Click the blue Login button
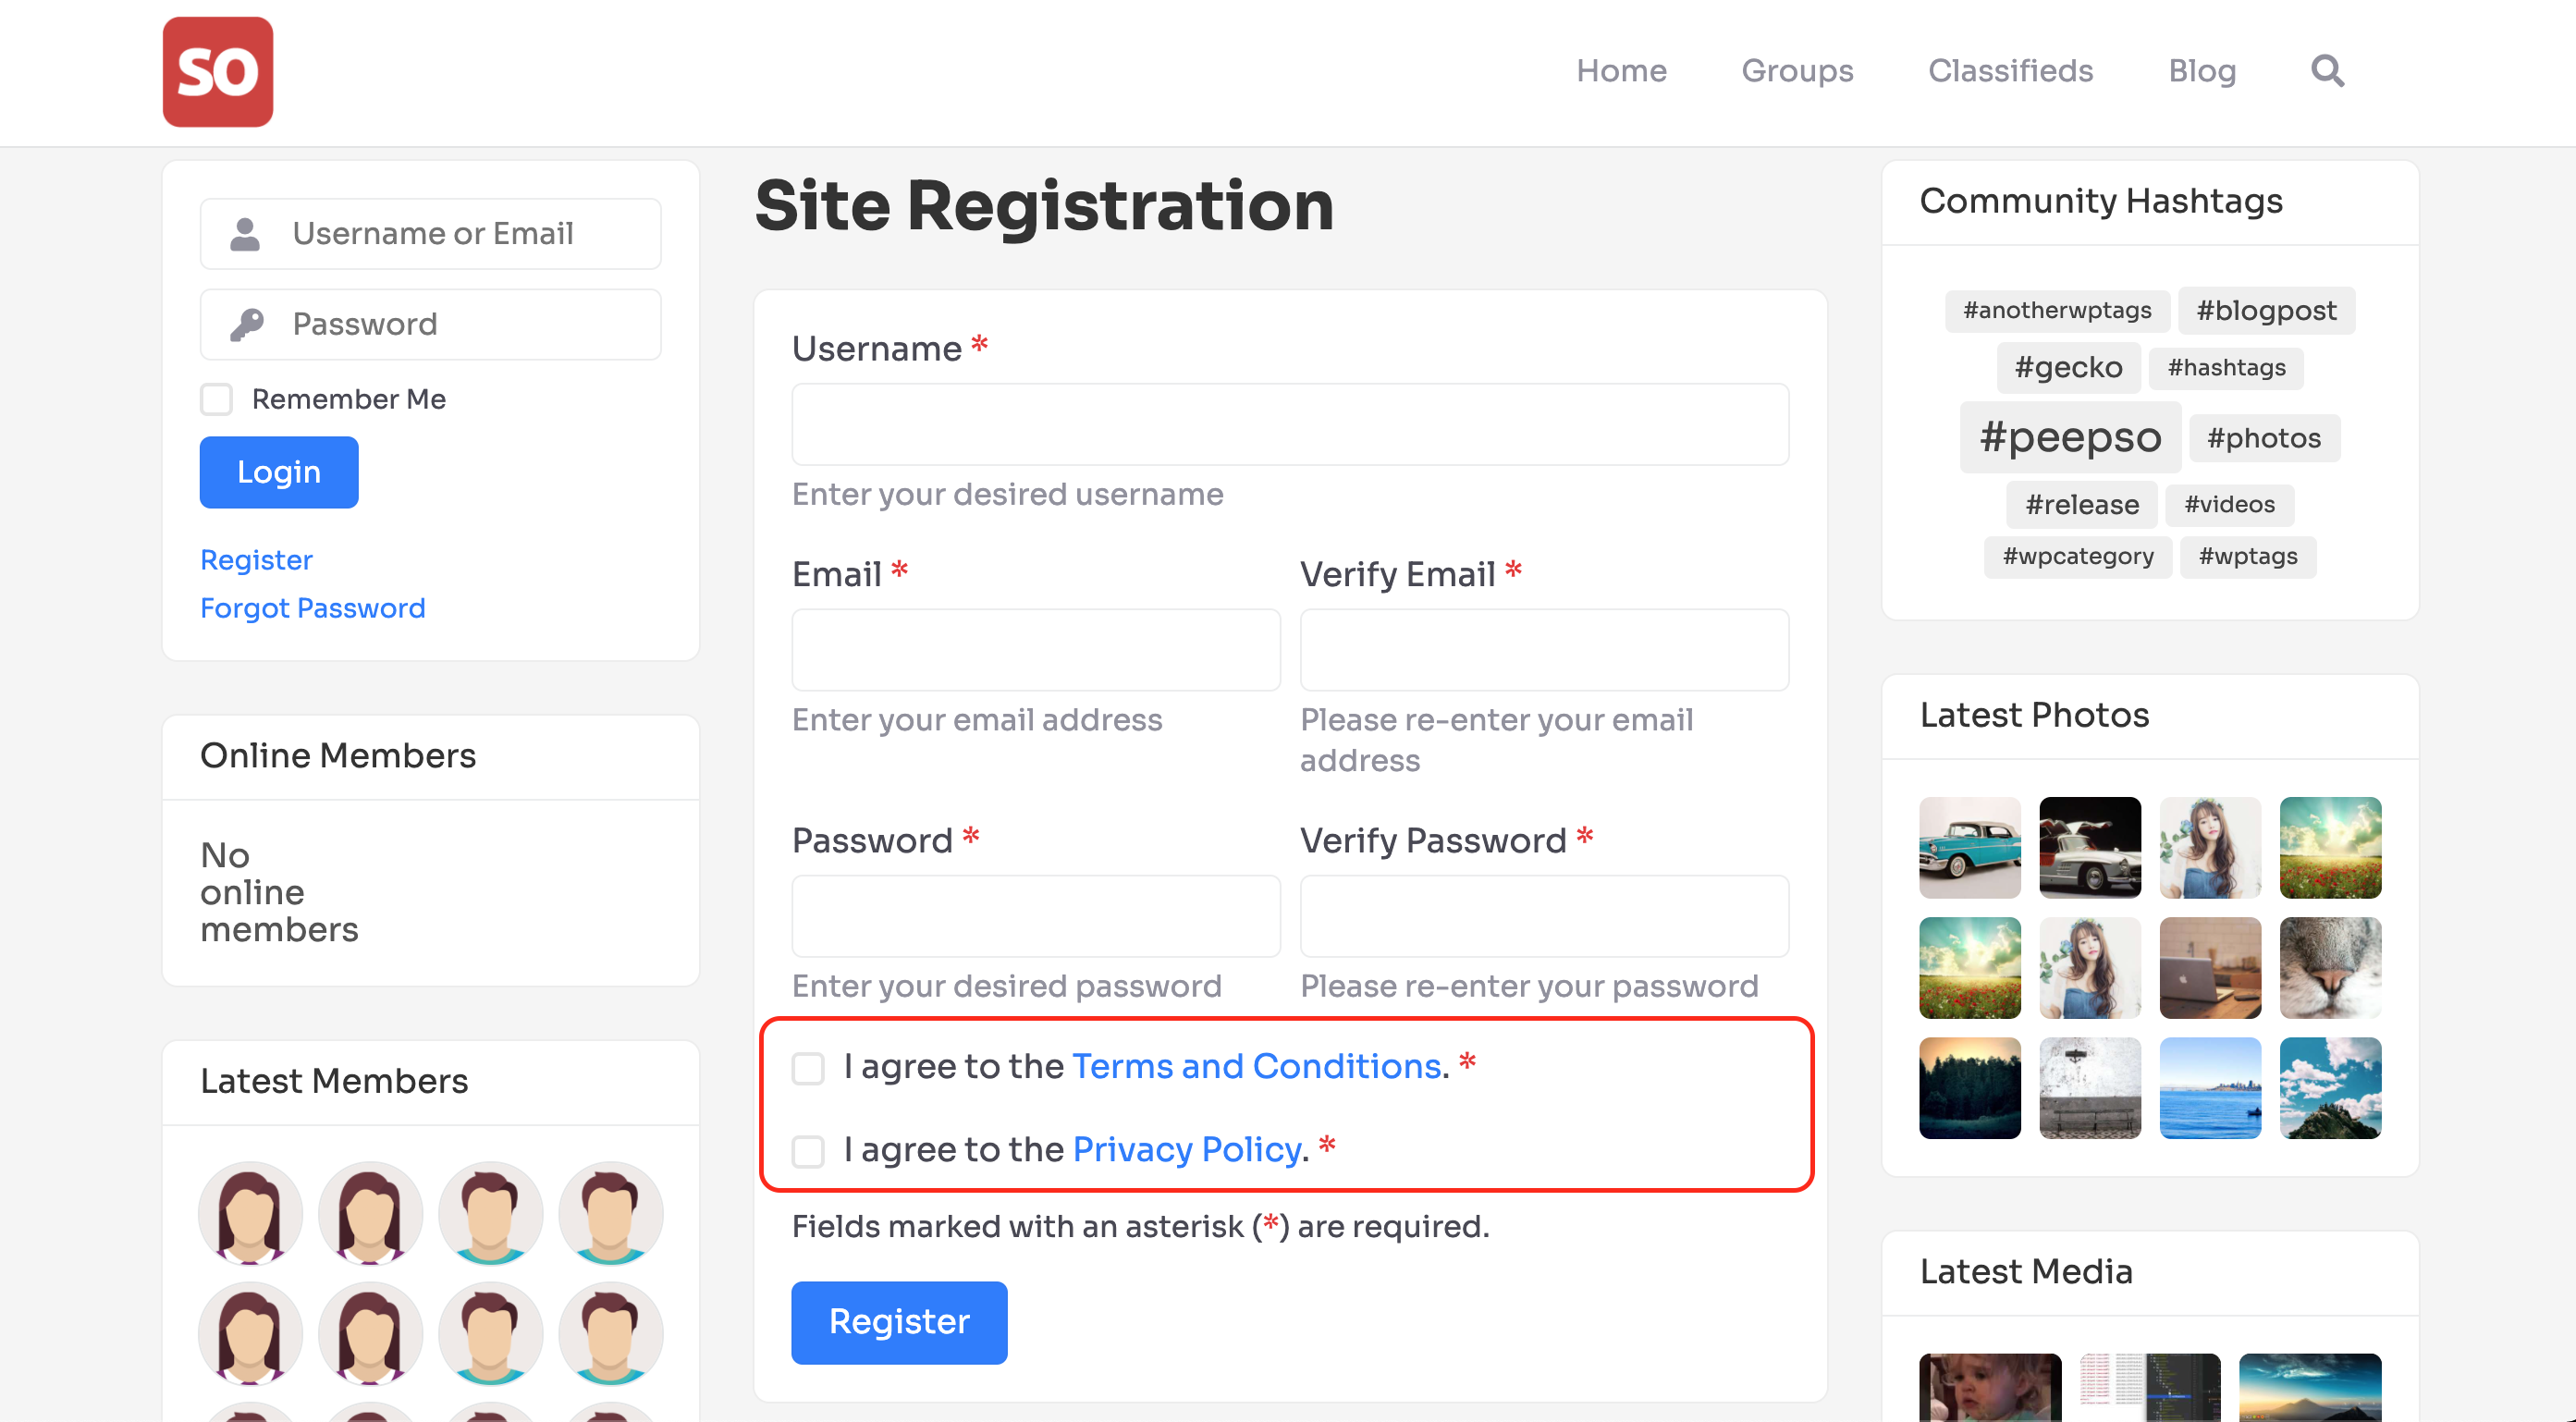Viewport: 2576px width, 1422px height. pos(279,472)
